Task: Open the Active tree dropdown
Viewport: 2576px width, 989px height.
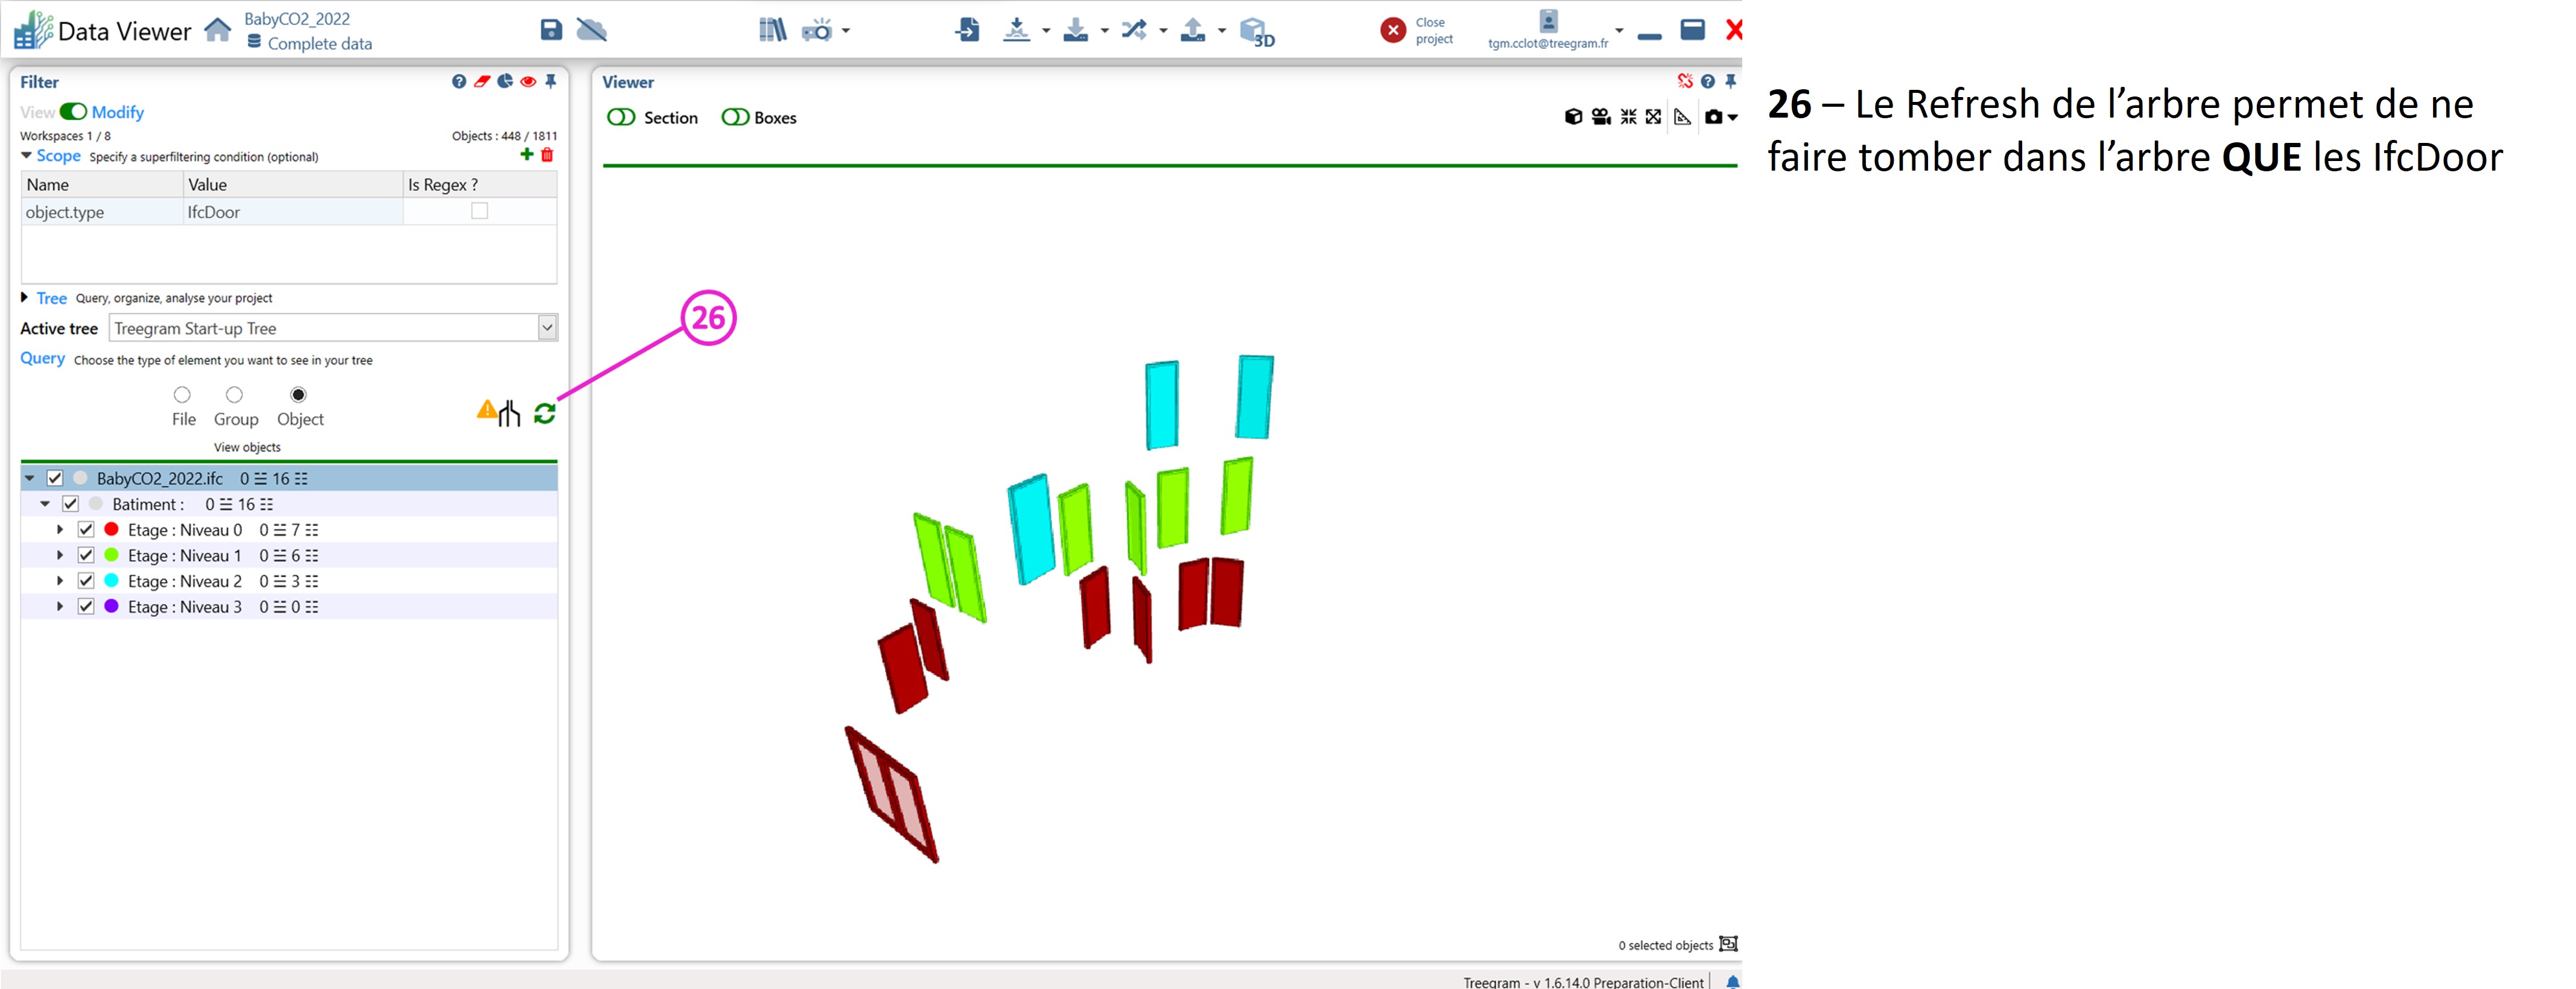Action: [x=547, y=328]
